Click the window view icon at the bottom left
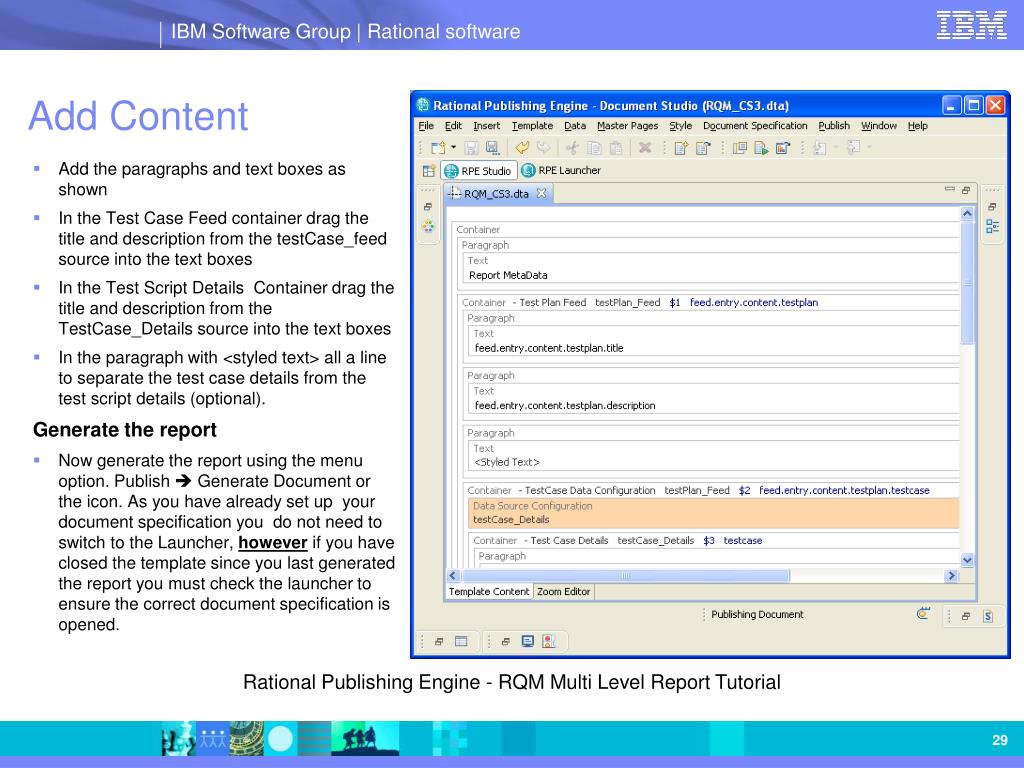 click(461, 641)
